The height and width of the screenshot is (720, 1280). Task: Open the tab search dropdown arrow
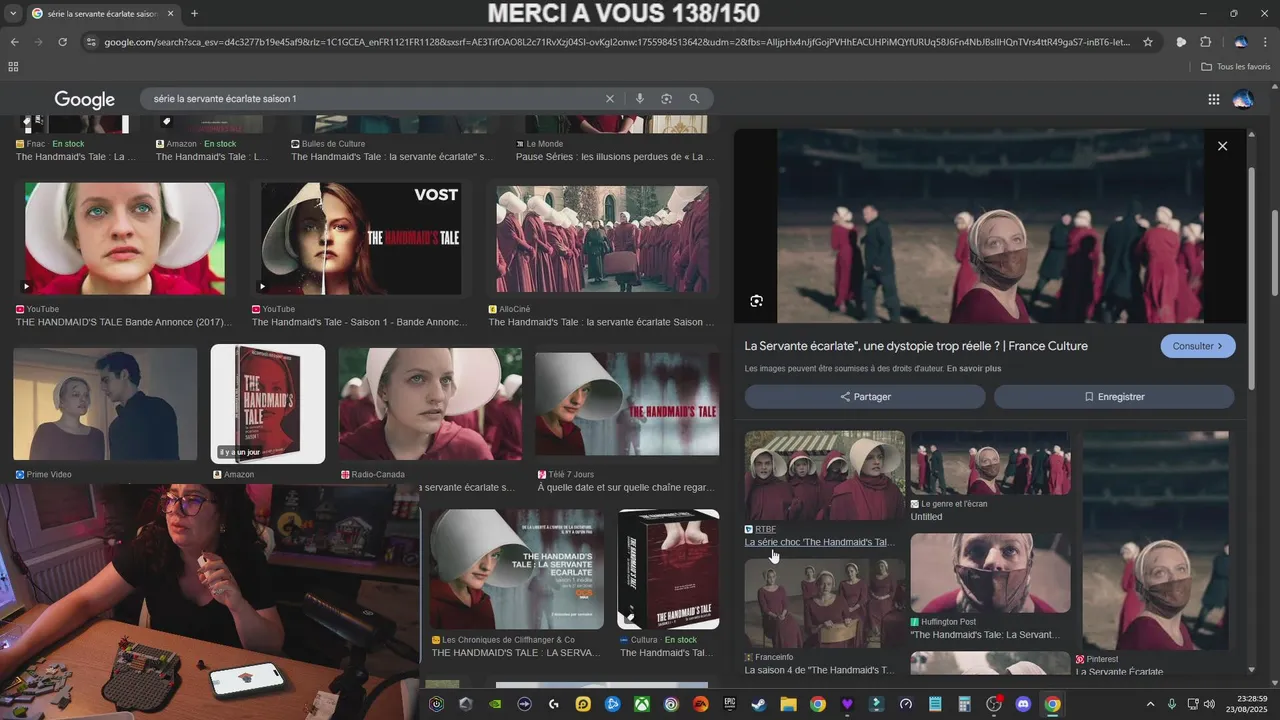coord(12,14)
